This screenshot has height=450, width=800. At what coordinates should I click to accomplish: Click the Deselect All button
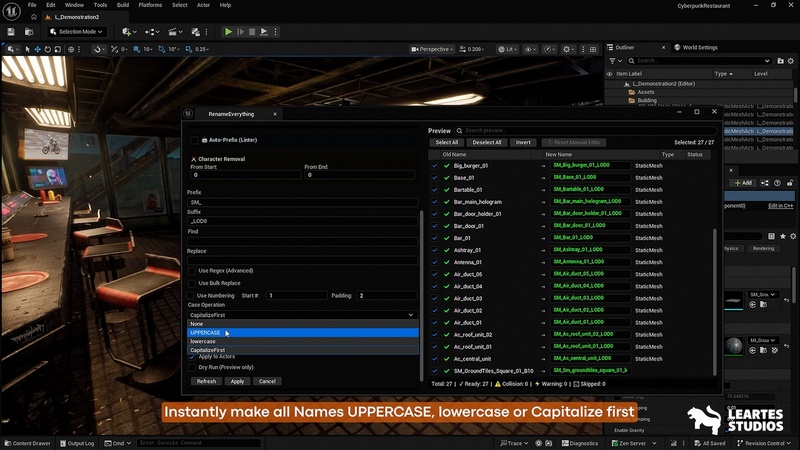tap(486, 142)
